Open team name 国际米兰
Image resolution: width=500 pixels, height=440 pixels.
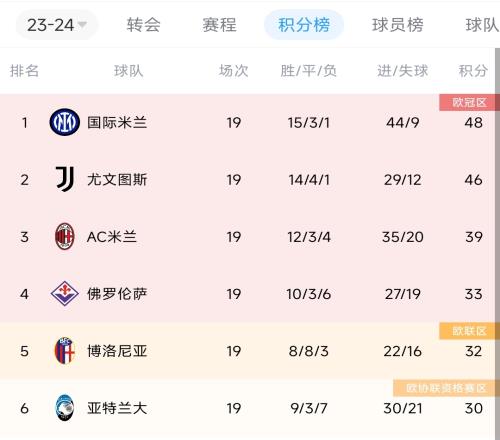coord(117,122)
